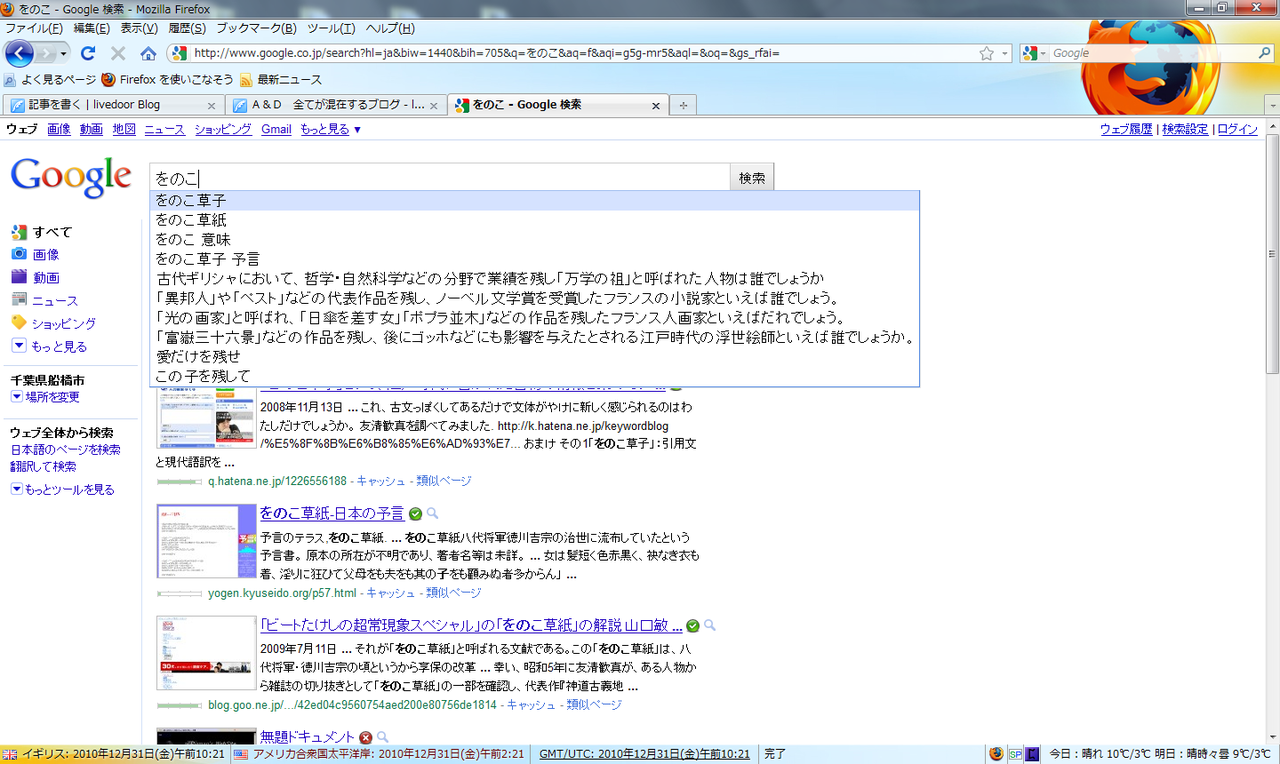Open the 表示(V) menu
Viewport: 1280px width, 764px height.
[x=139, y=28]
